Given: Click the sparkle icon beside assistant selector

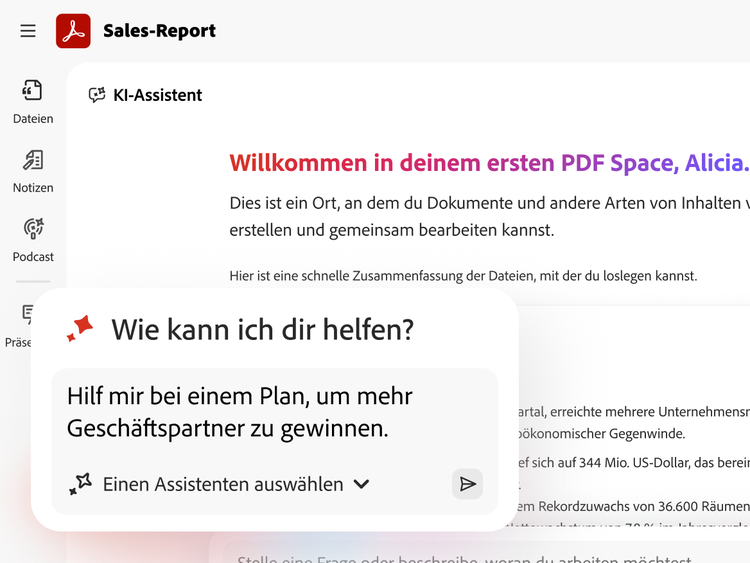Looking at the screenshot, I should click(x=80, y=484).
